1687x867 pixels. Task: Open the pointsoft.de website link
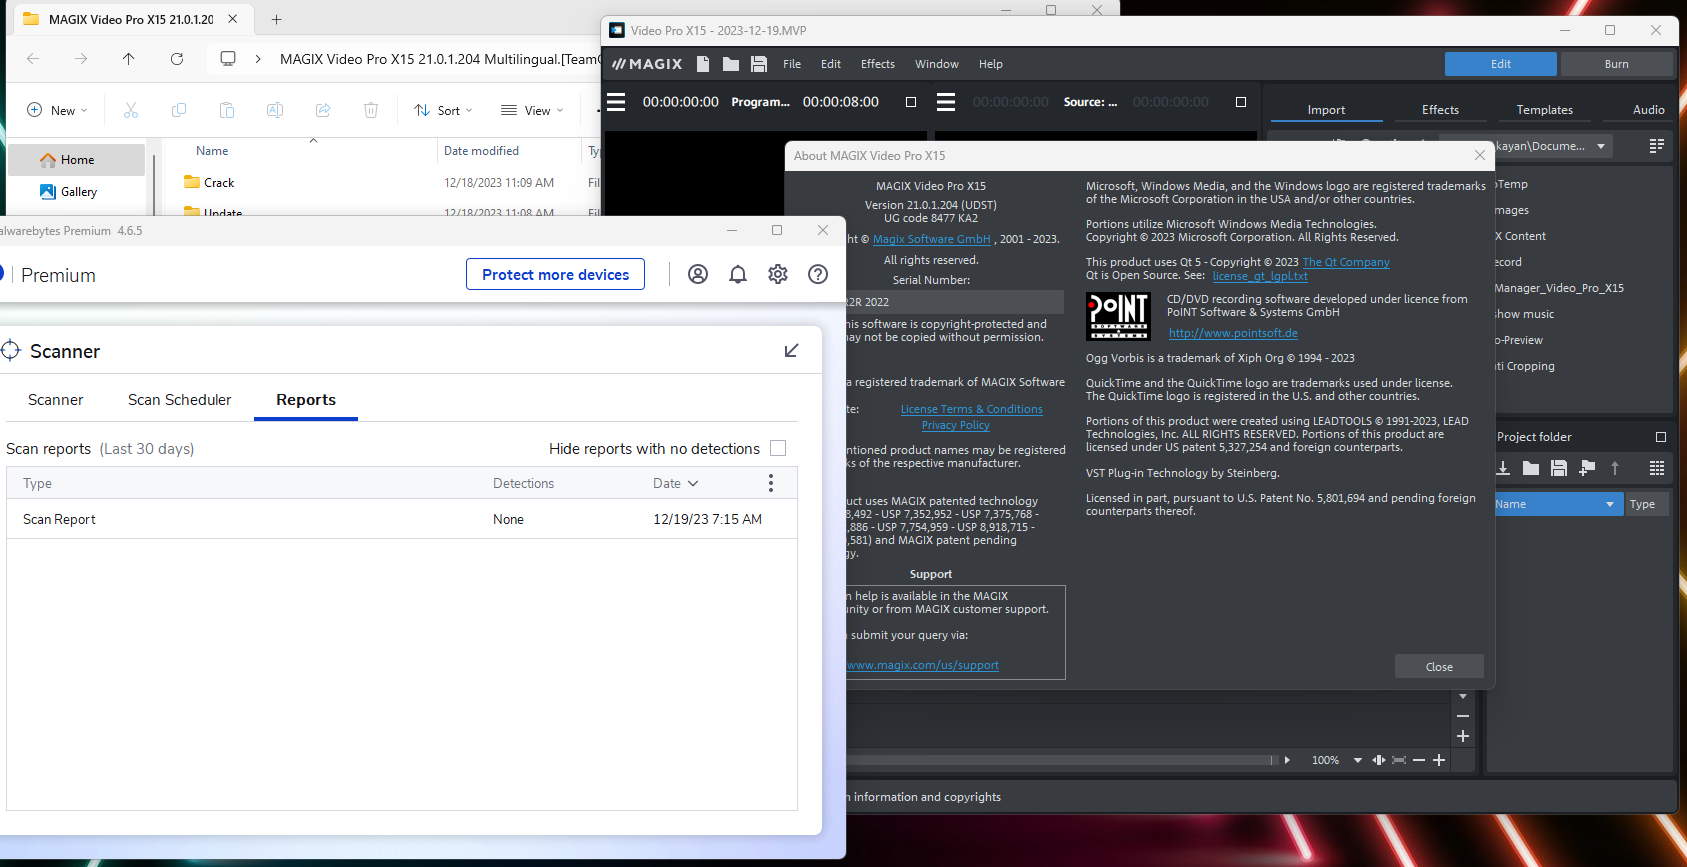1233,333
